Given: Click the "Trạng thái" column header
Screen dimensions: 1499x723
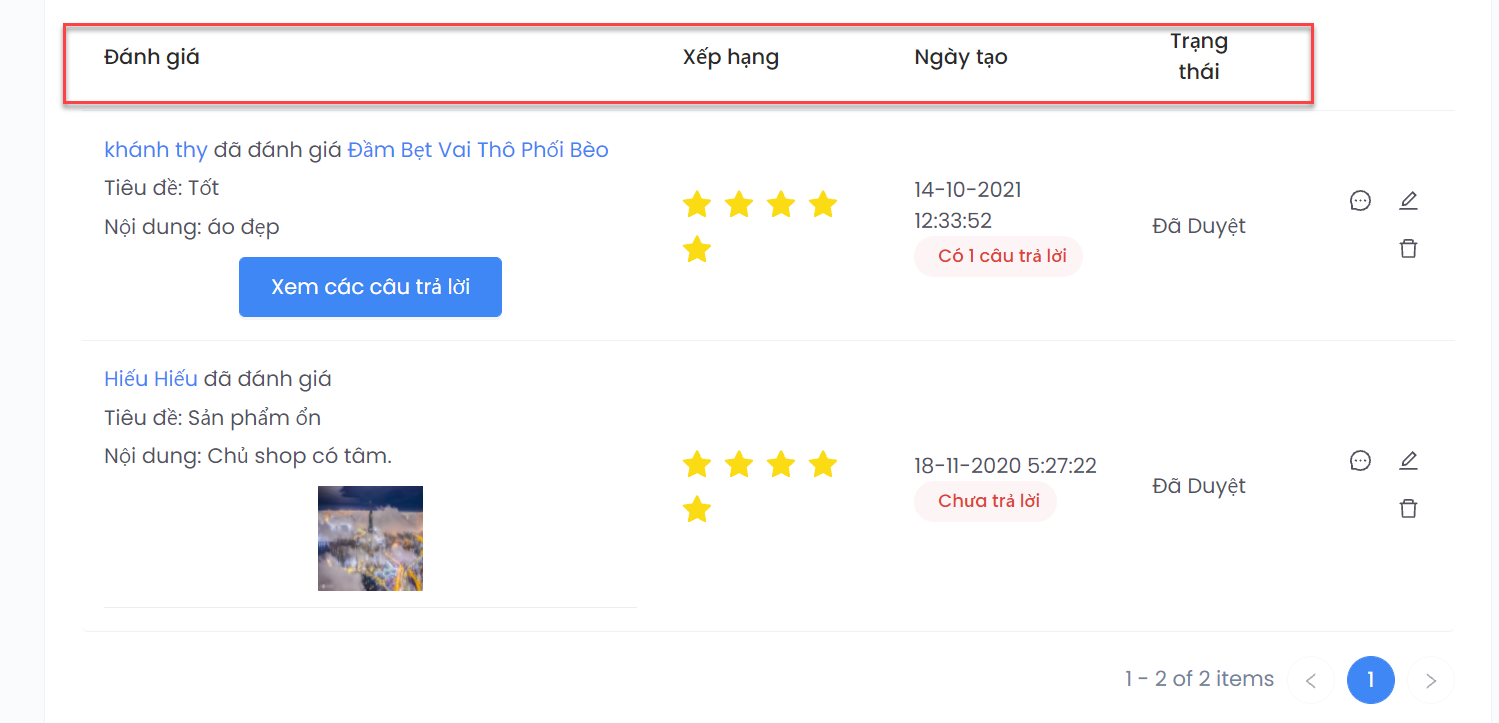Looking at the screenshot, I should pos(1198,57).
